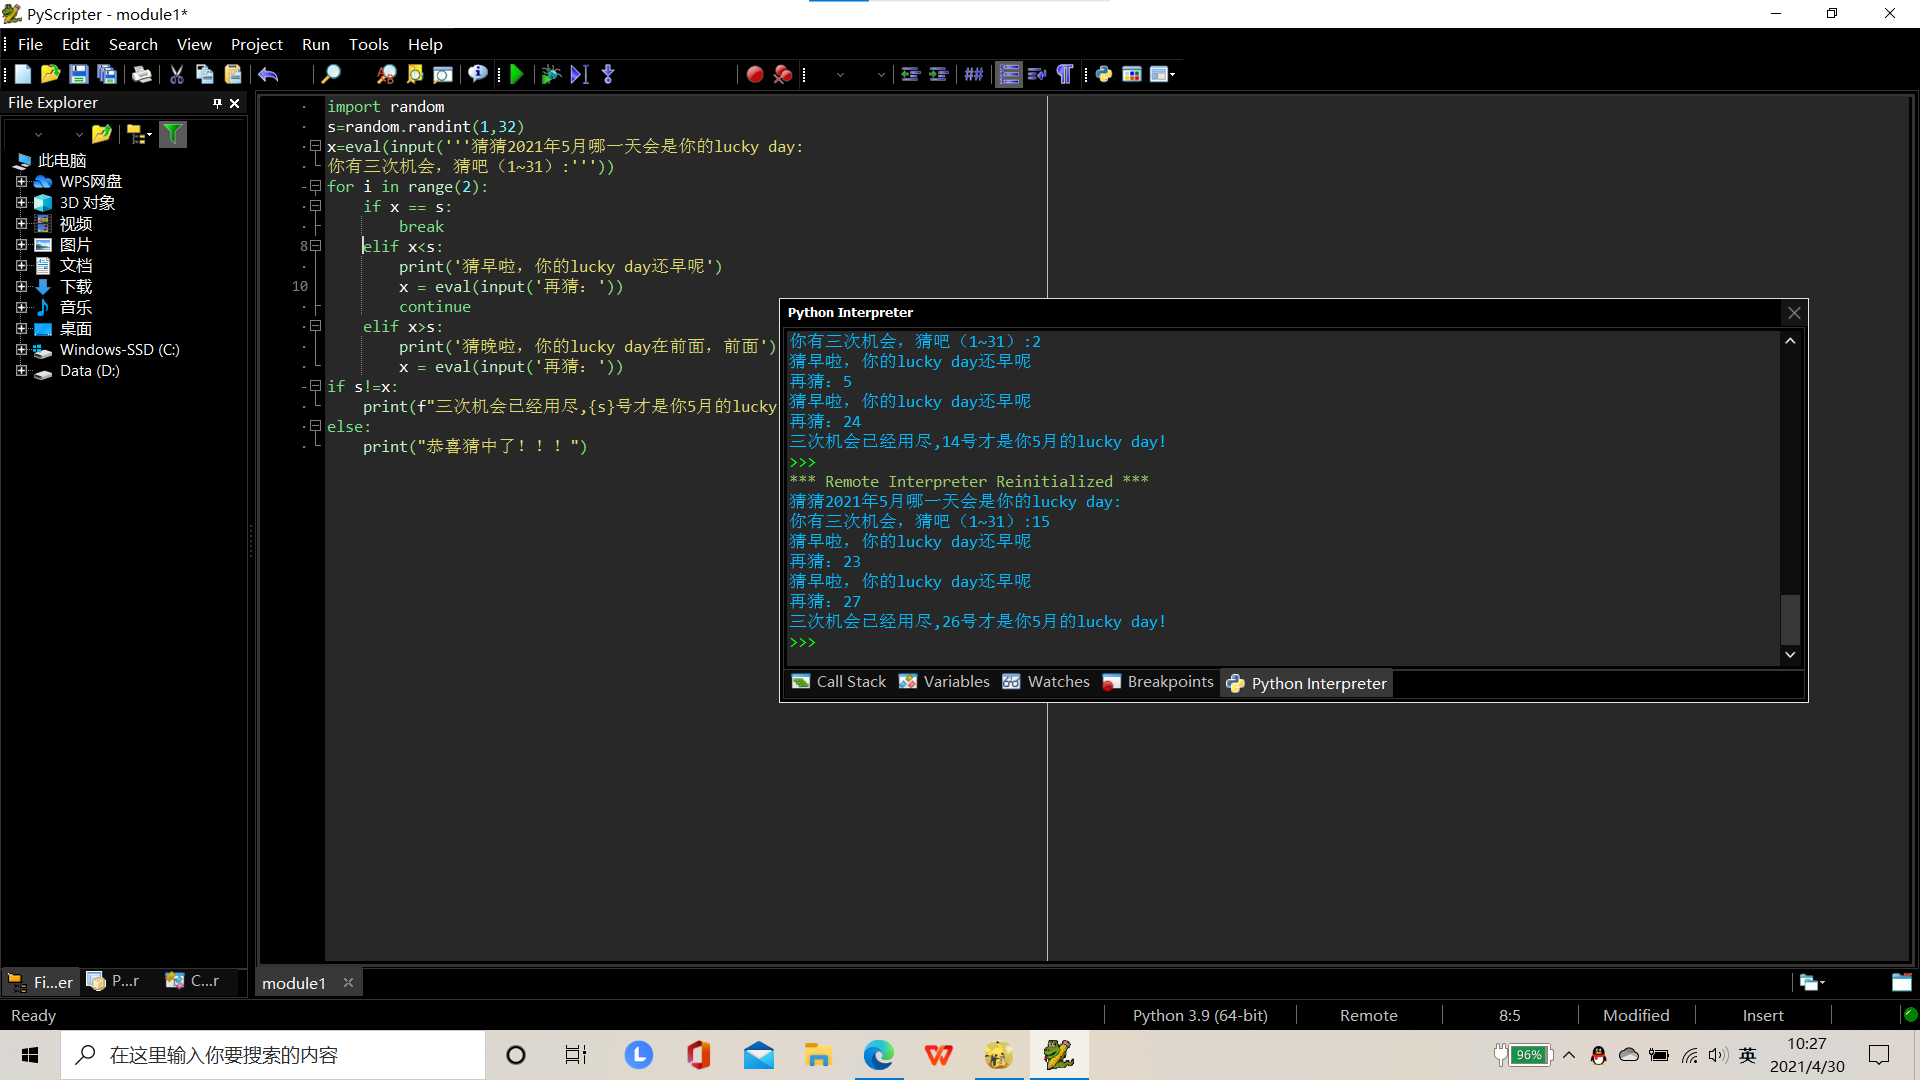The image size is (1920, 1080).
Task: Switch to the Variables tab
Action: click(944, 682)
